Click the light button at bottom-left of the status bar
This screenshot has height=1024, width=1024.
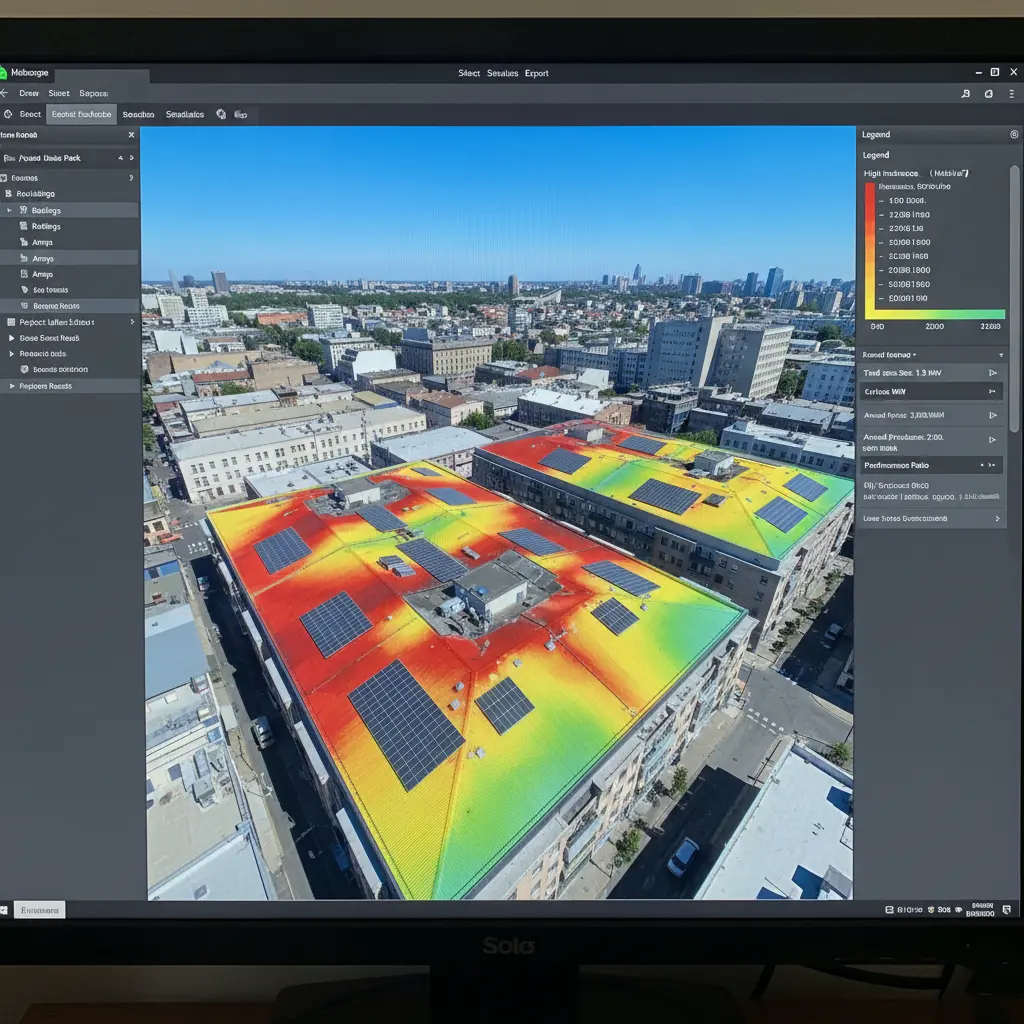pos(39,910)
